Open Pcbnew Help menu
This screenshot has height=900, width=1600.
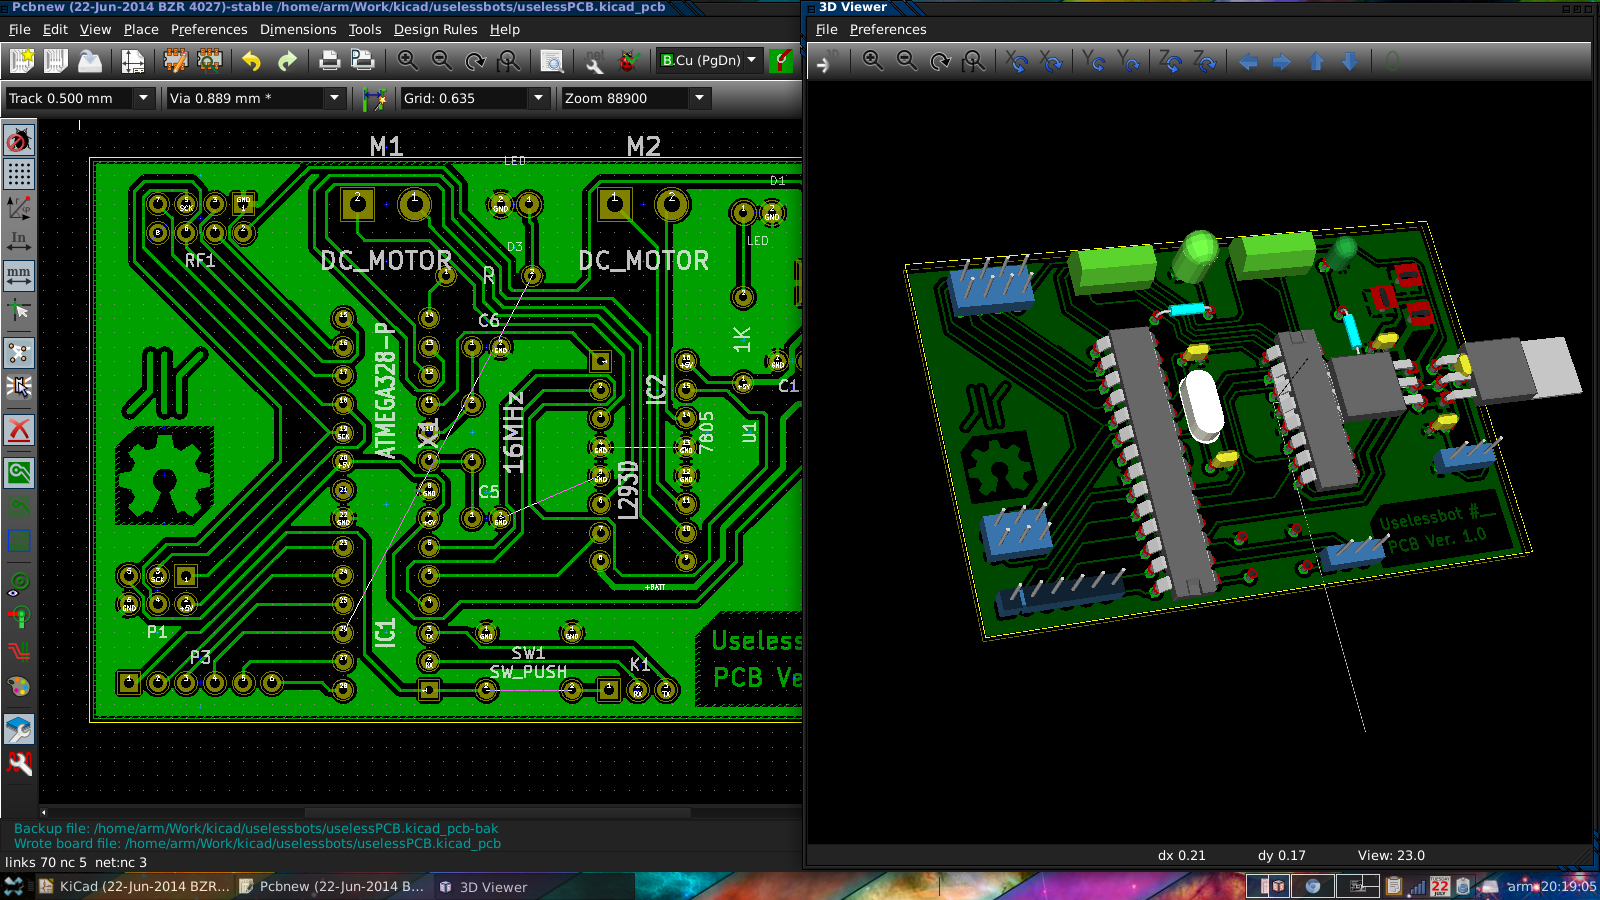(x=504, y=29)
